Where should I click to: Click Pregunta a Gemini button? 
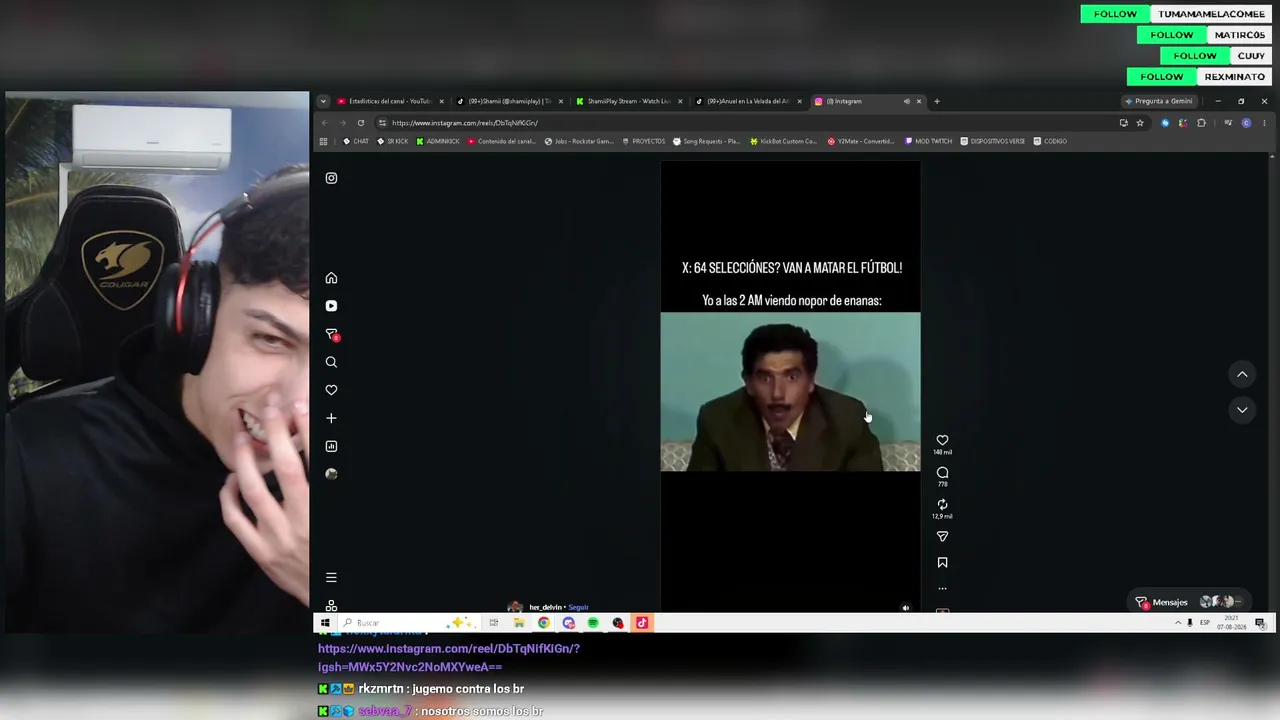point(1159,101)
